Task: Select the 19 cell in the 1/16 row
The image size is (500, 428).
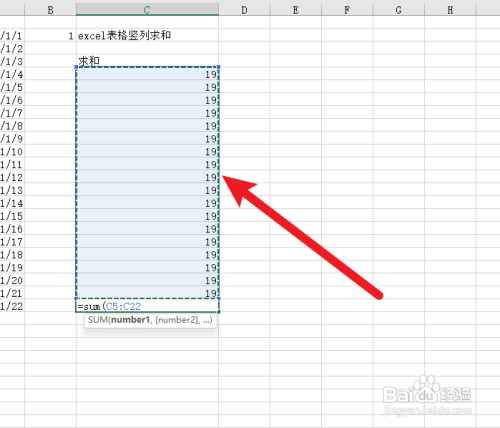Action: pyautogui.click(x=147, y=229)
